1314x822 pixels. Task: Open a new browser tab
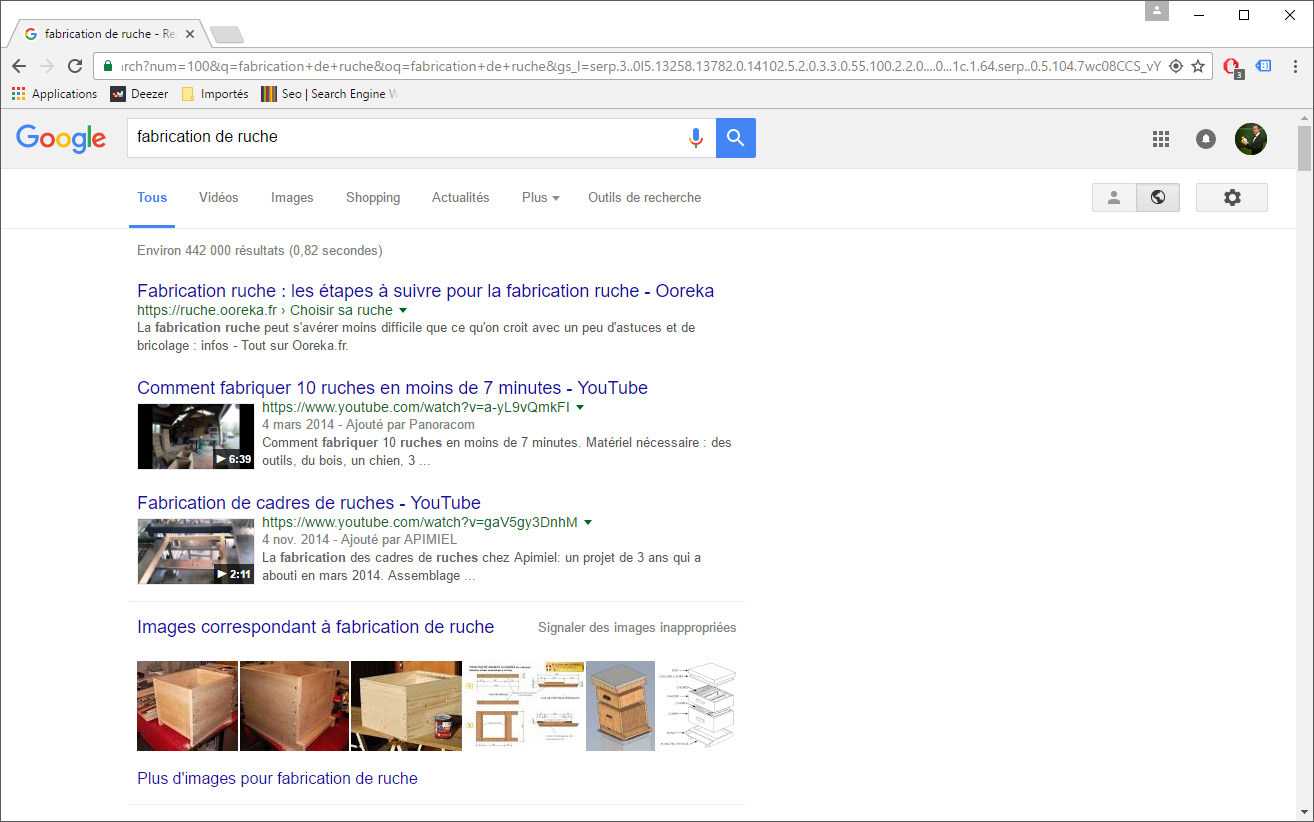point(227,35)
